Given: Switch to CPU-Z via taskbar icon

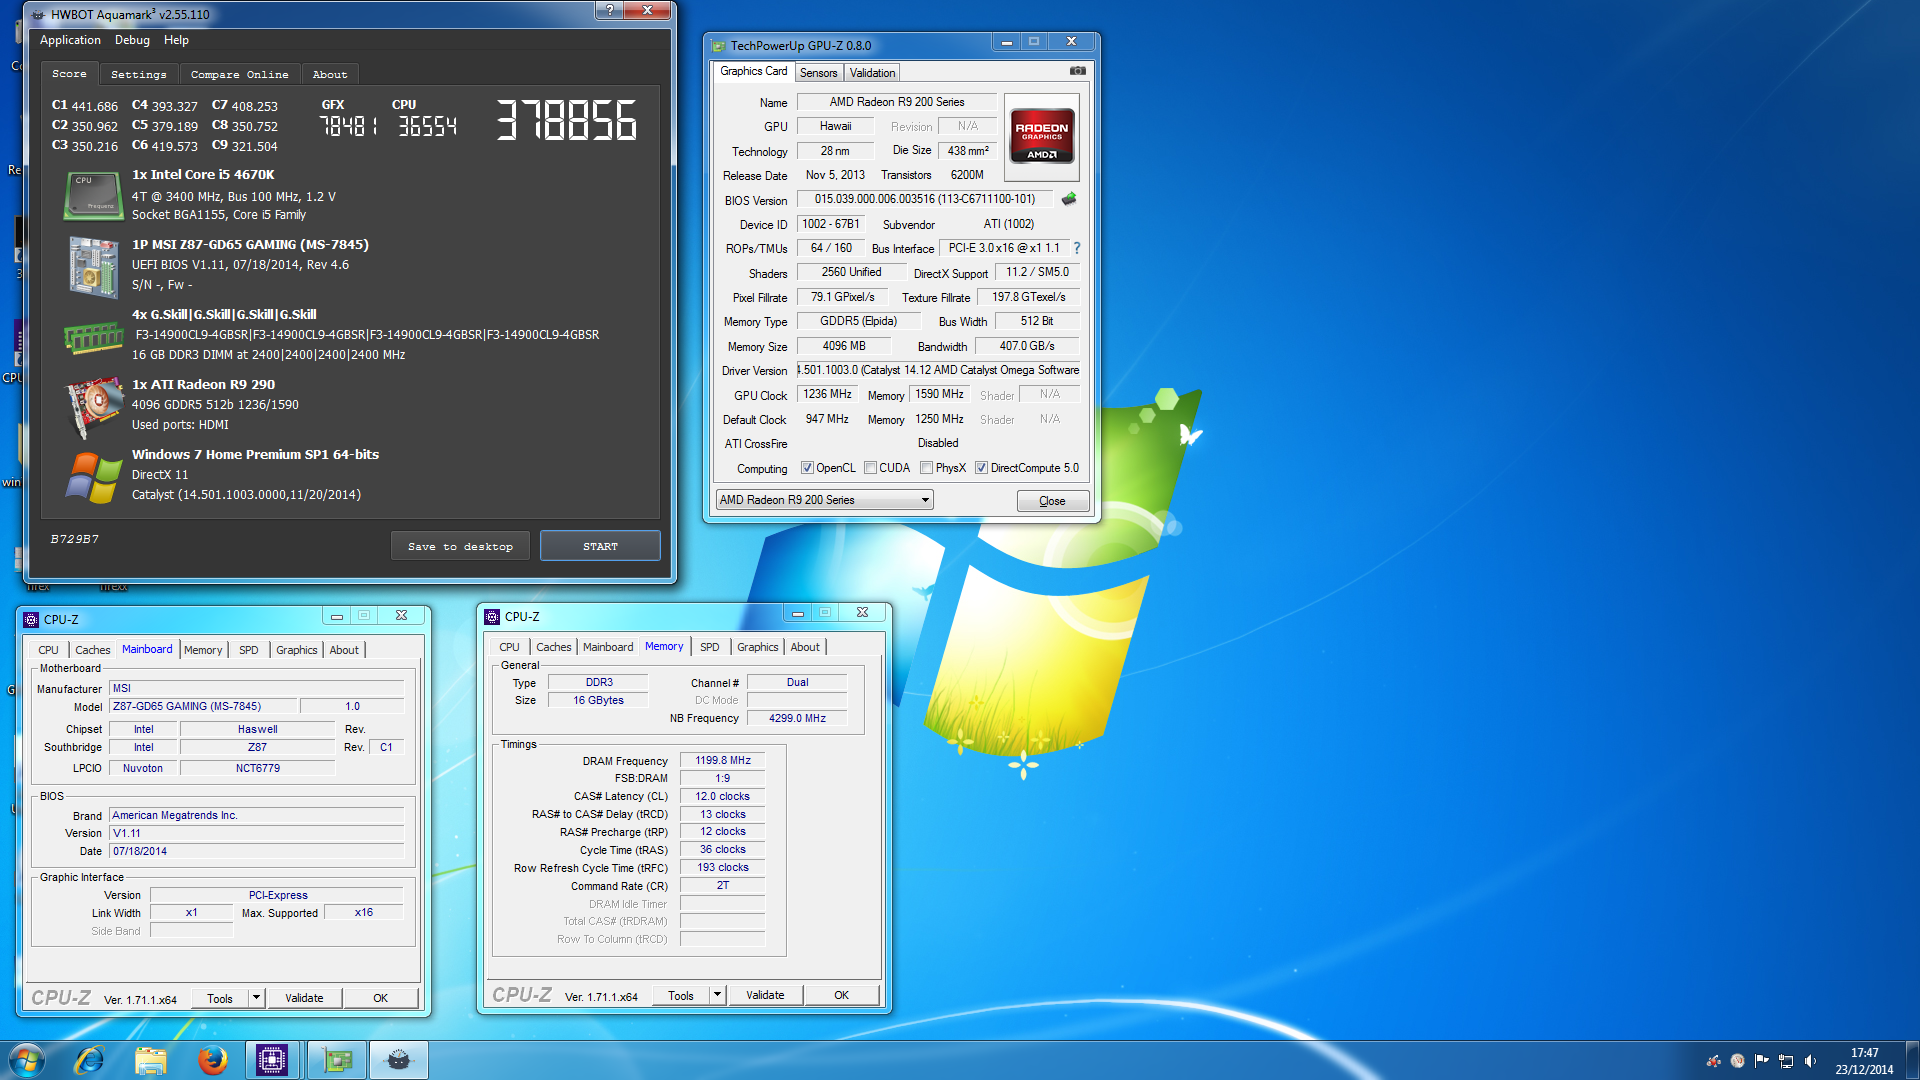Looking at the screenshot, I should pyautogui.click(x=272, y=1060).
